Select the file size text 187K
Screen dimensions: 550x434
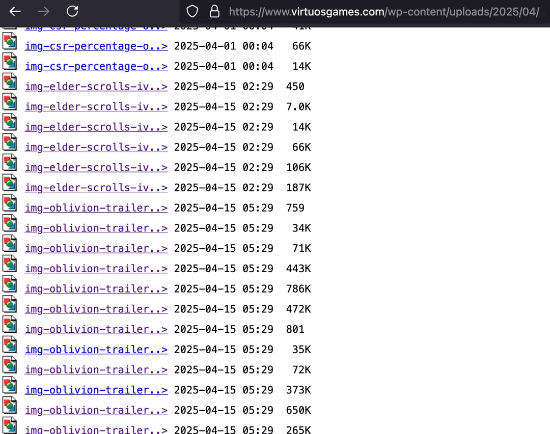click(x=299, y=188)
